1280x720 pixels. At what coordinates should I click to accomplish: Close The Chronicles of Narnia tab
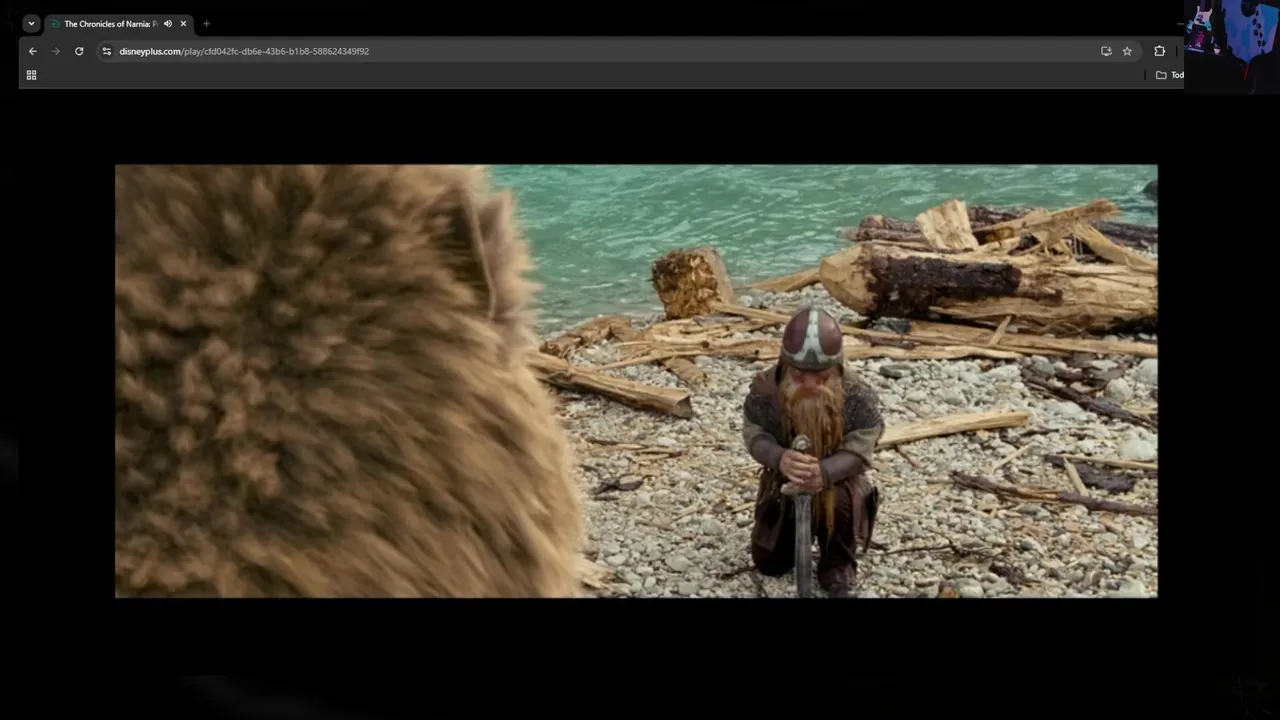(x=183, y=24)
